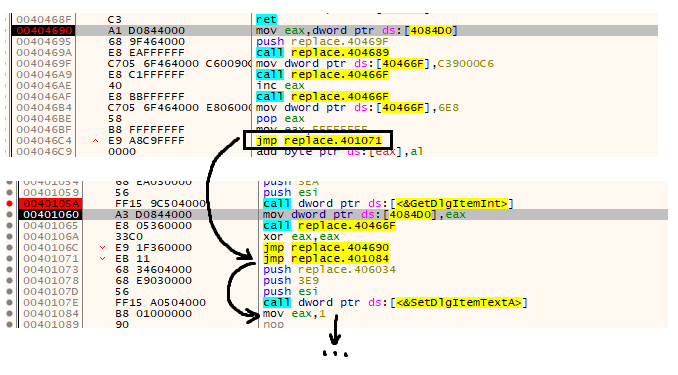Select address 0040469F
Image resolution: width=678 pixels, height=375 pixels.
pyautogui.click(x=44, y=64)
